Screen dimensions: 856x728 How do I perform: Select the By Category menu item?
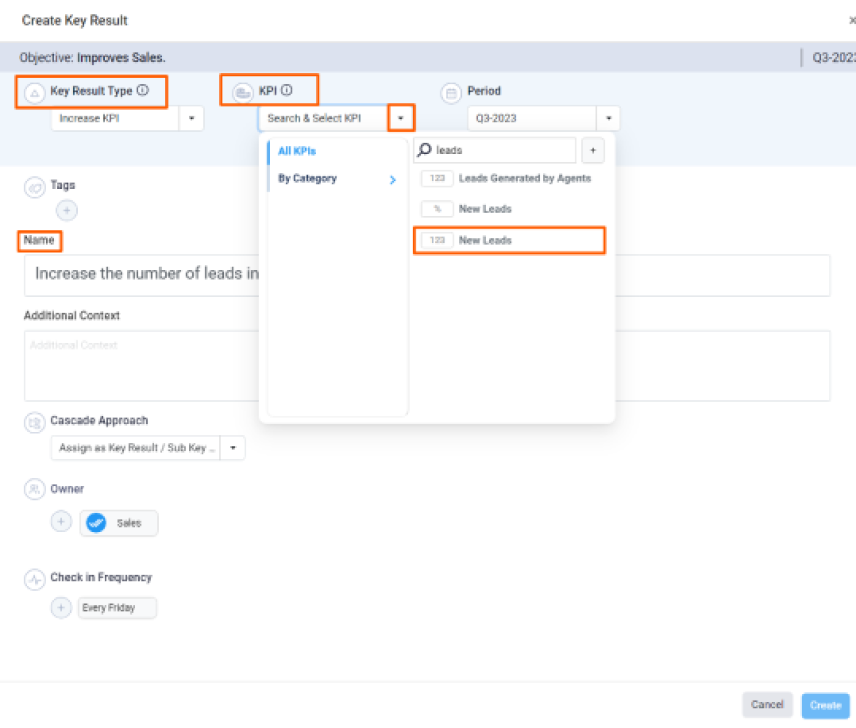[x=307, y=178]
